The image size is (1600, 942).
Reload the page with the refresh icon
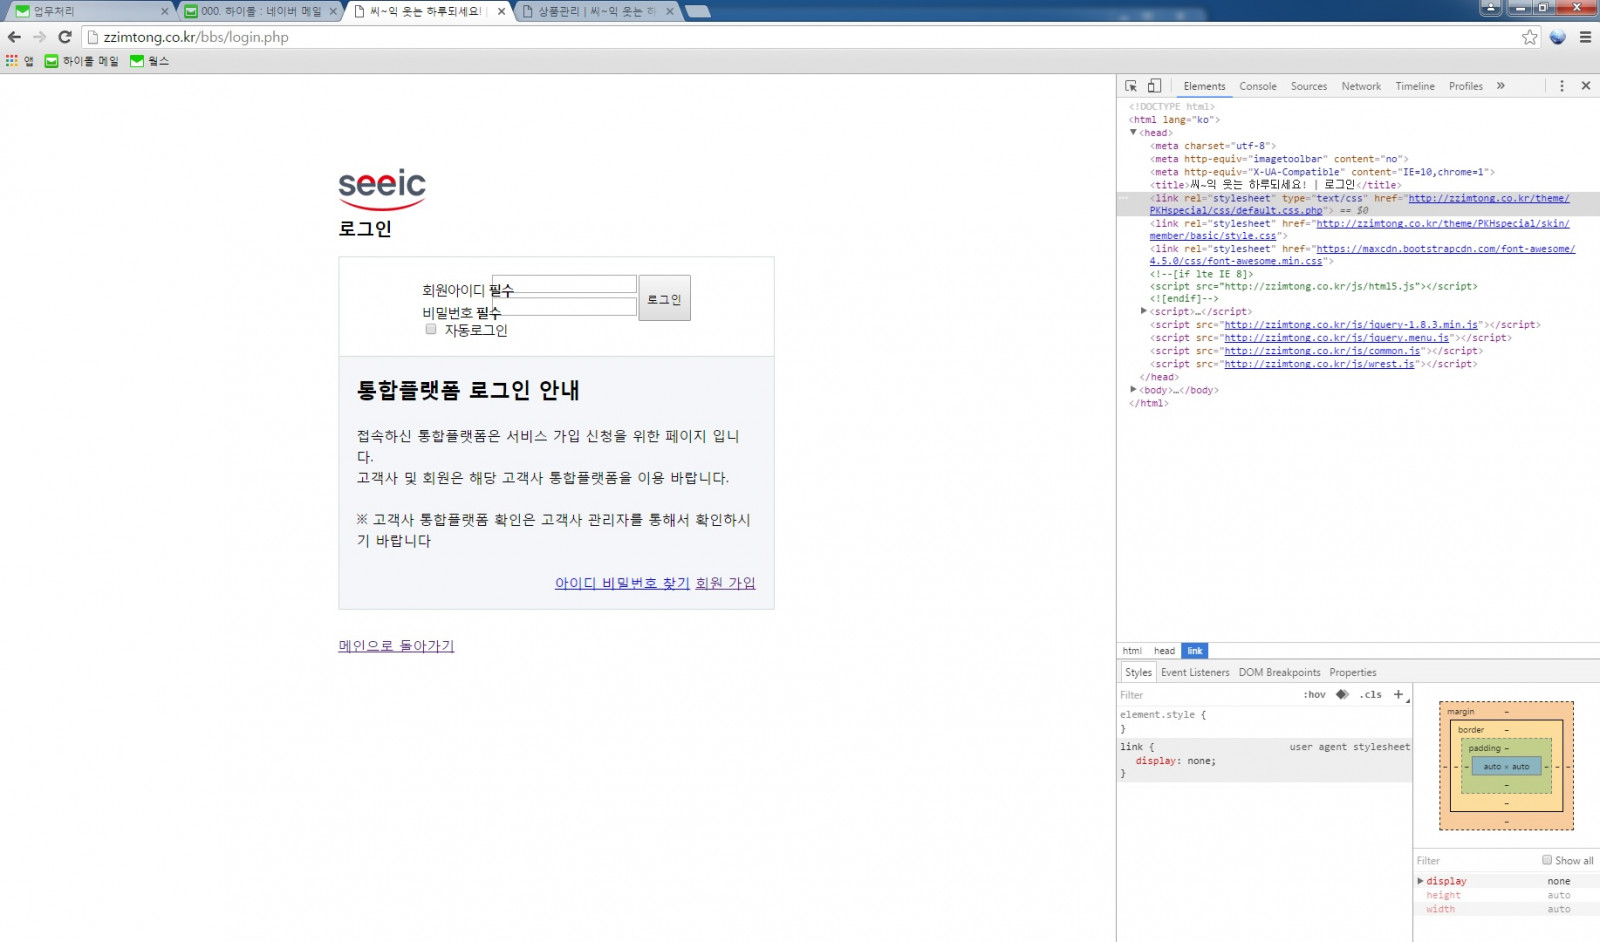[65, 37]
